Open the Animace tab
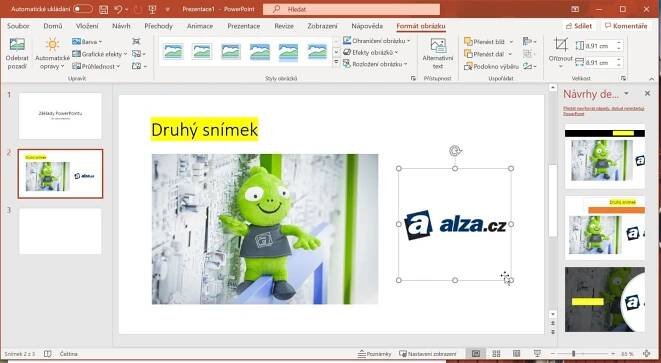Image resolution: width=661 pixels, height=363 pixels. (200, 26)
